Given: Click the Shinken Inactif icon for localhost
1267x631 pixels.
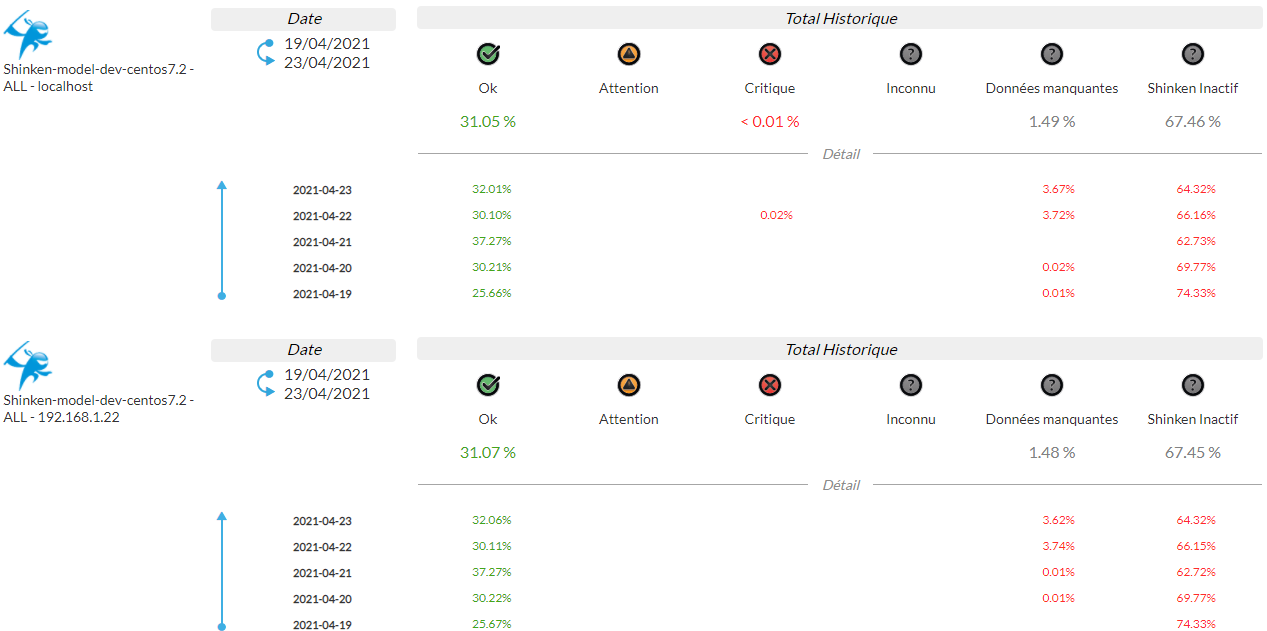Looking at the screenshot, I should coord(1192,54).
